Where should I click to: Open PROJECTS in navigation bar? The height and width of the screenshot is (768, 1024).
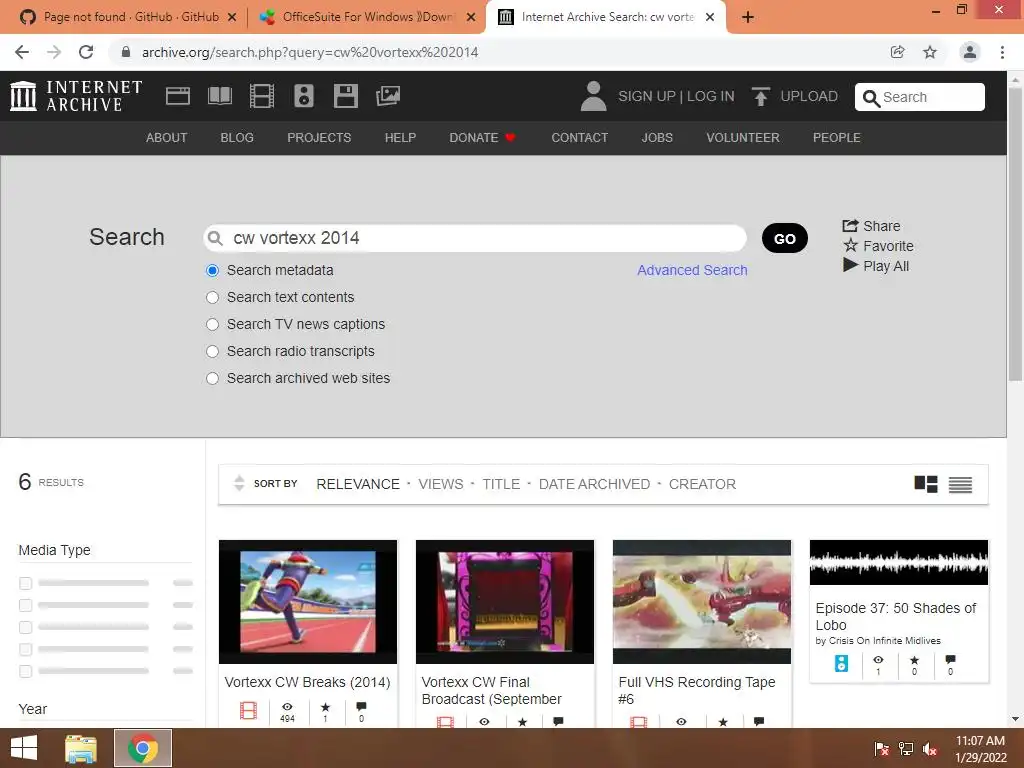319,138
